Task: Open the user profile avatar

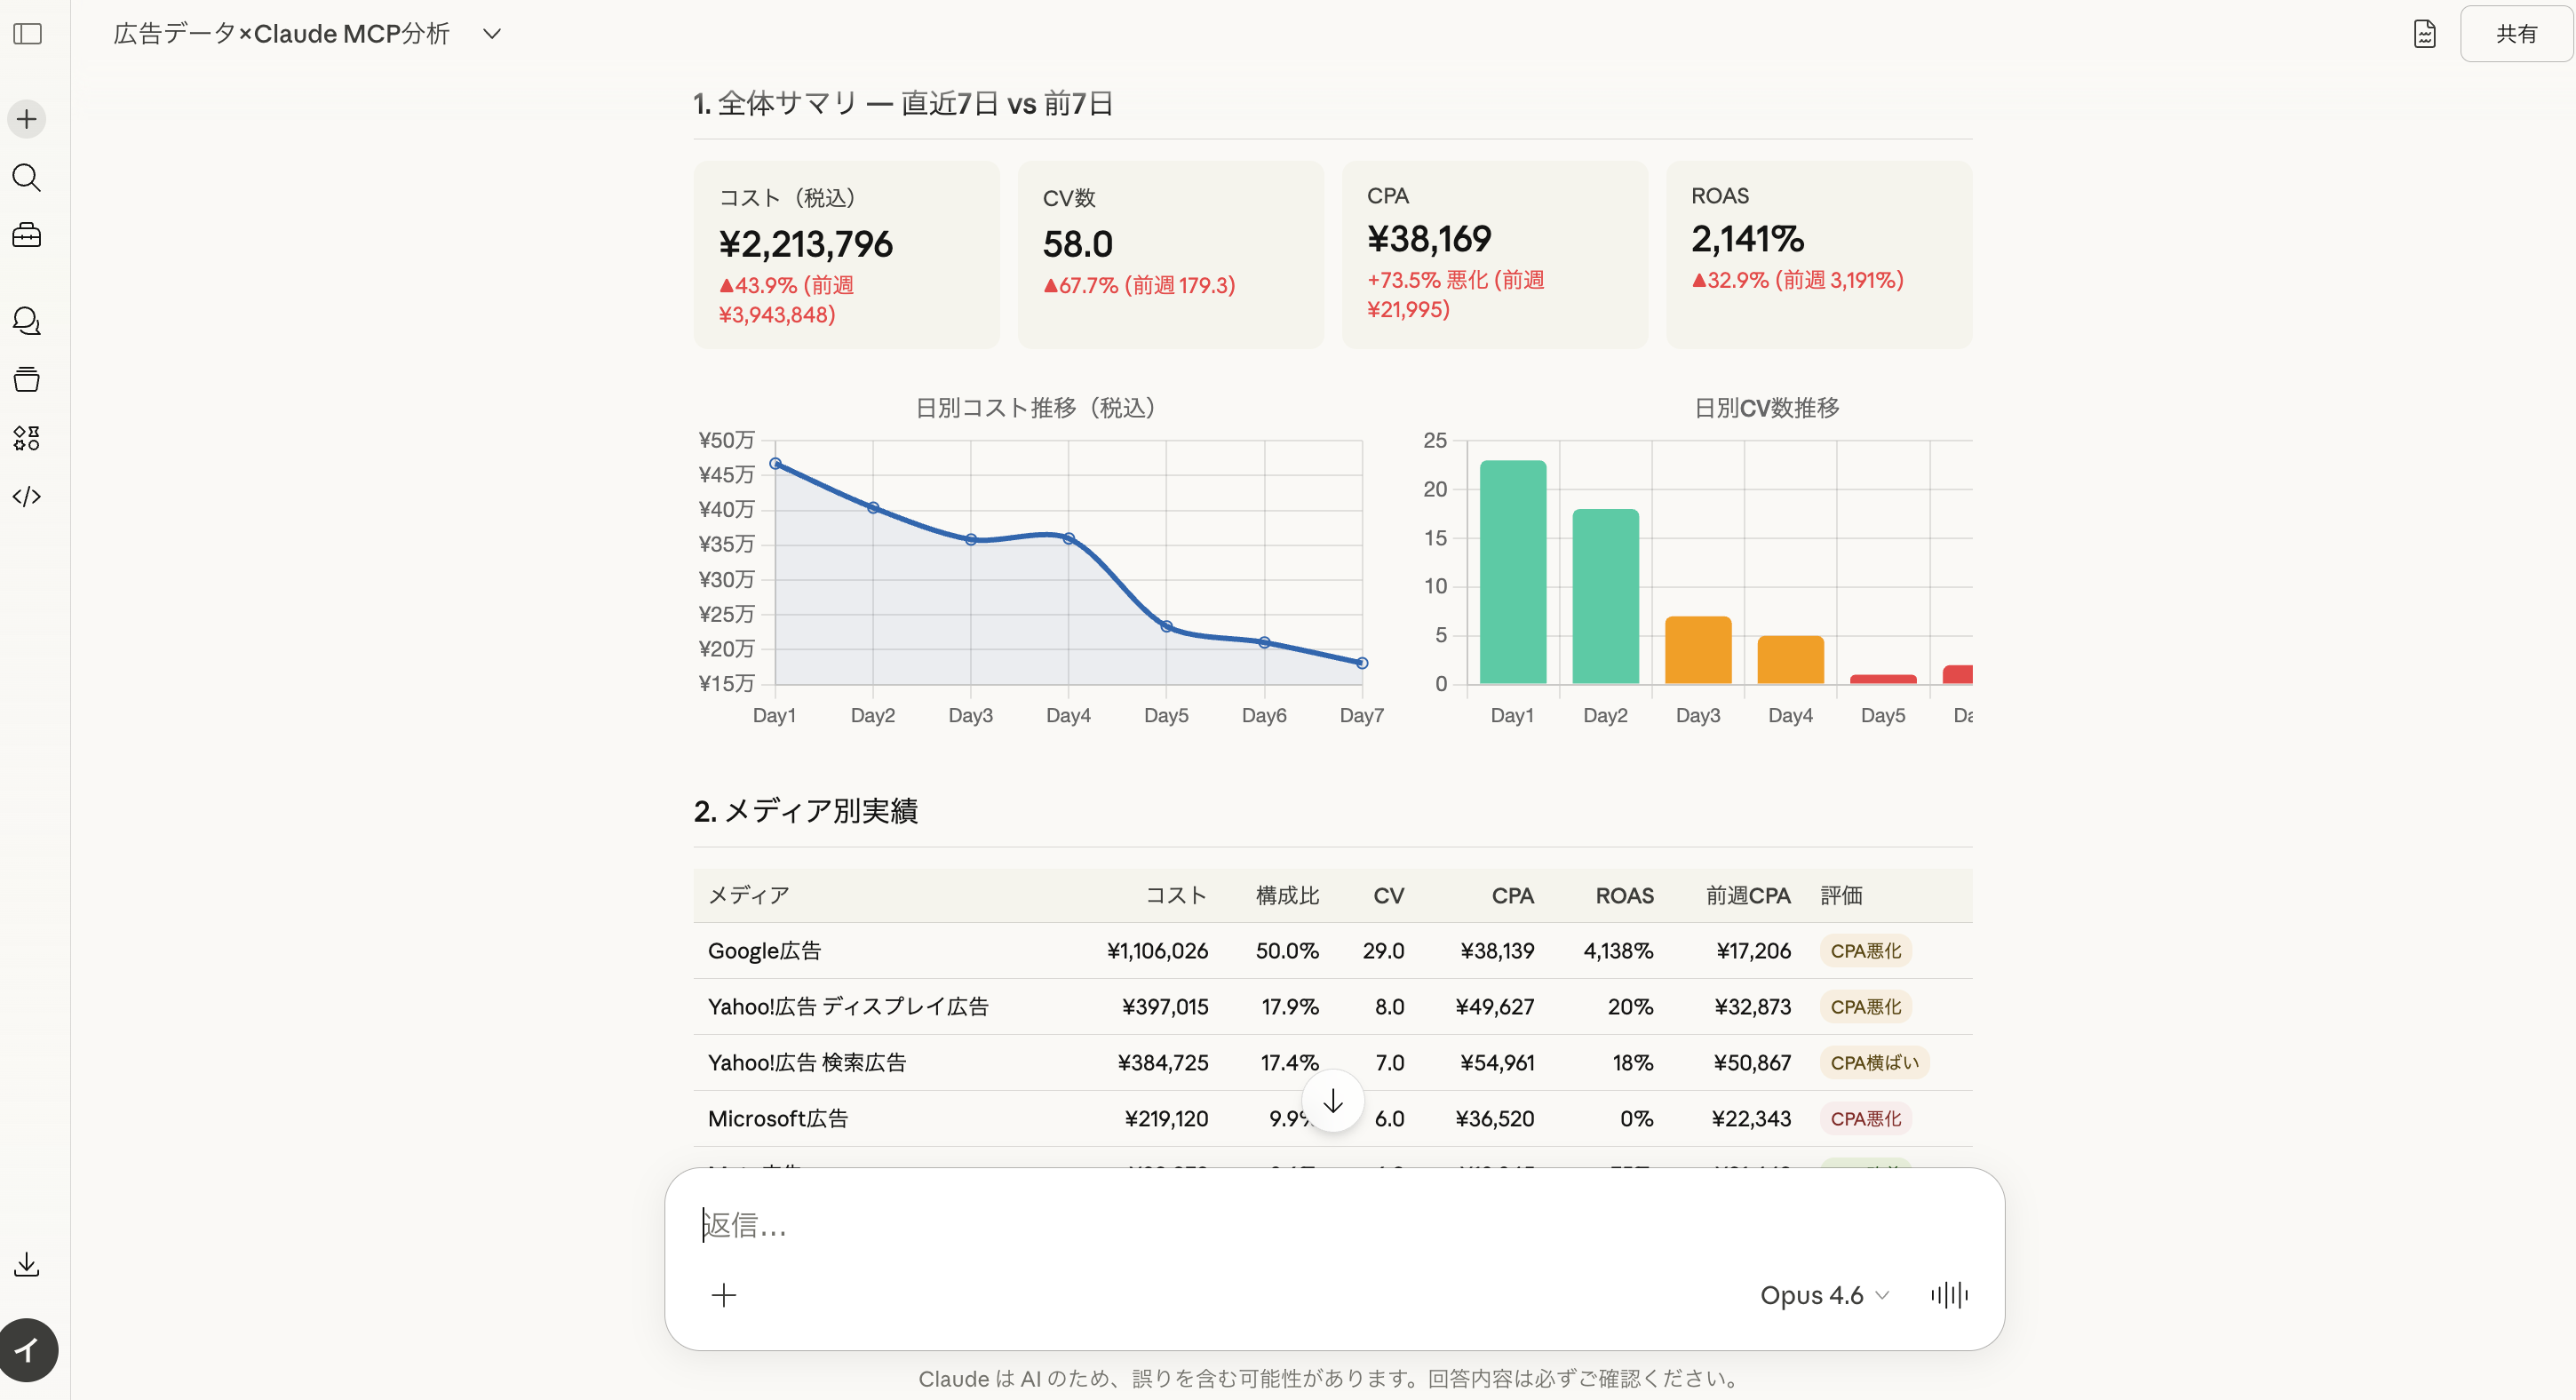Action: [29, 1350]
